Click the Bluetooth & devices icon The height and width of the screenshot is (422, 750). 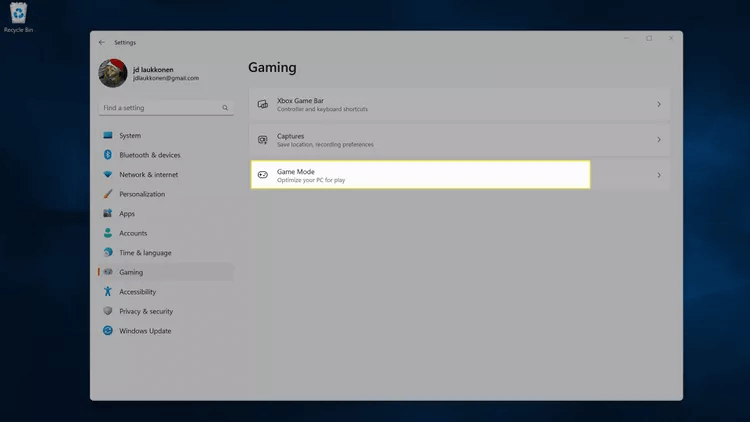coord(108,155)
